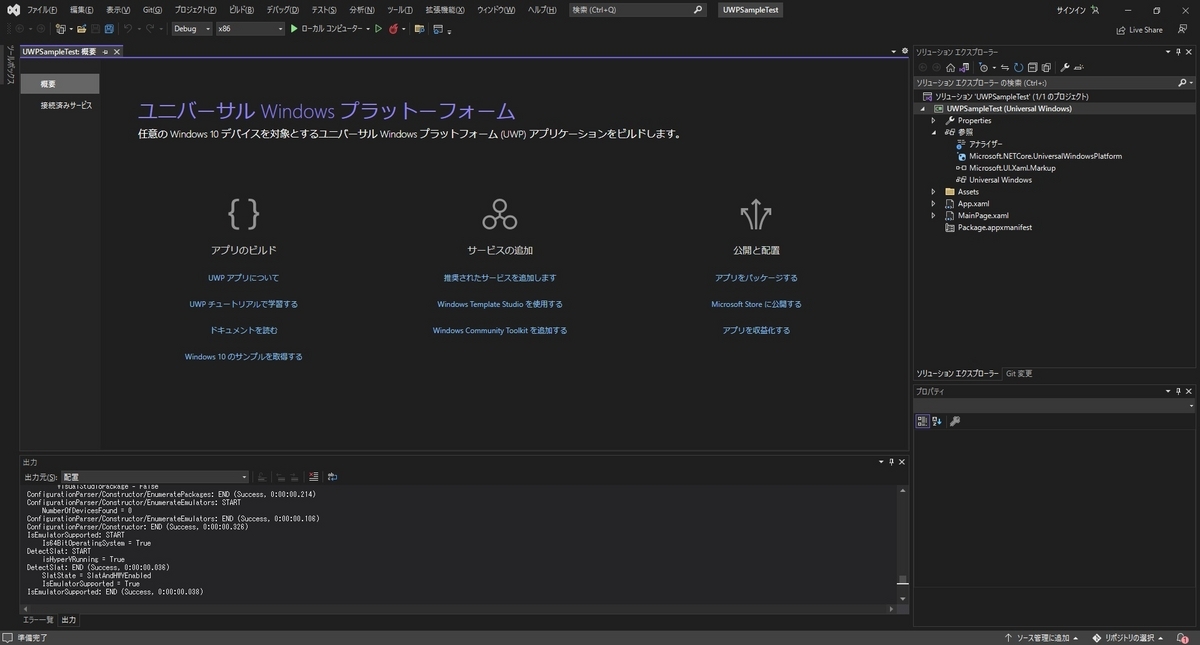
Task: Toggle auto-hide pin on Solution Explorer
Action: point(1180,51)
